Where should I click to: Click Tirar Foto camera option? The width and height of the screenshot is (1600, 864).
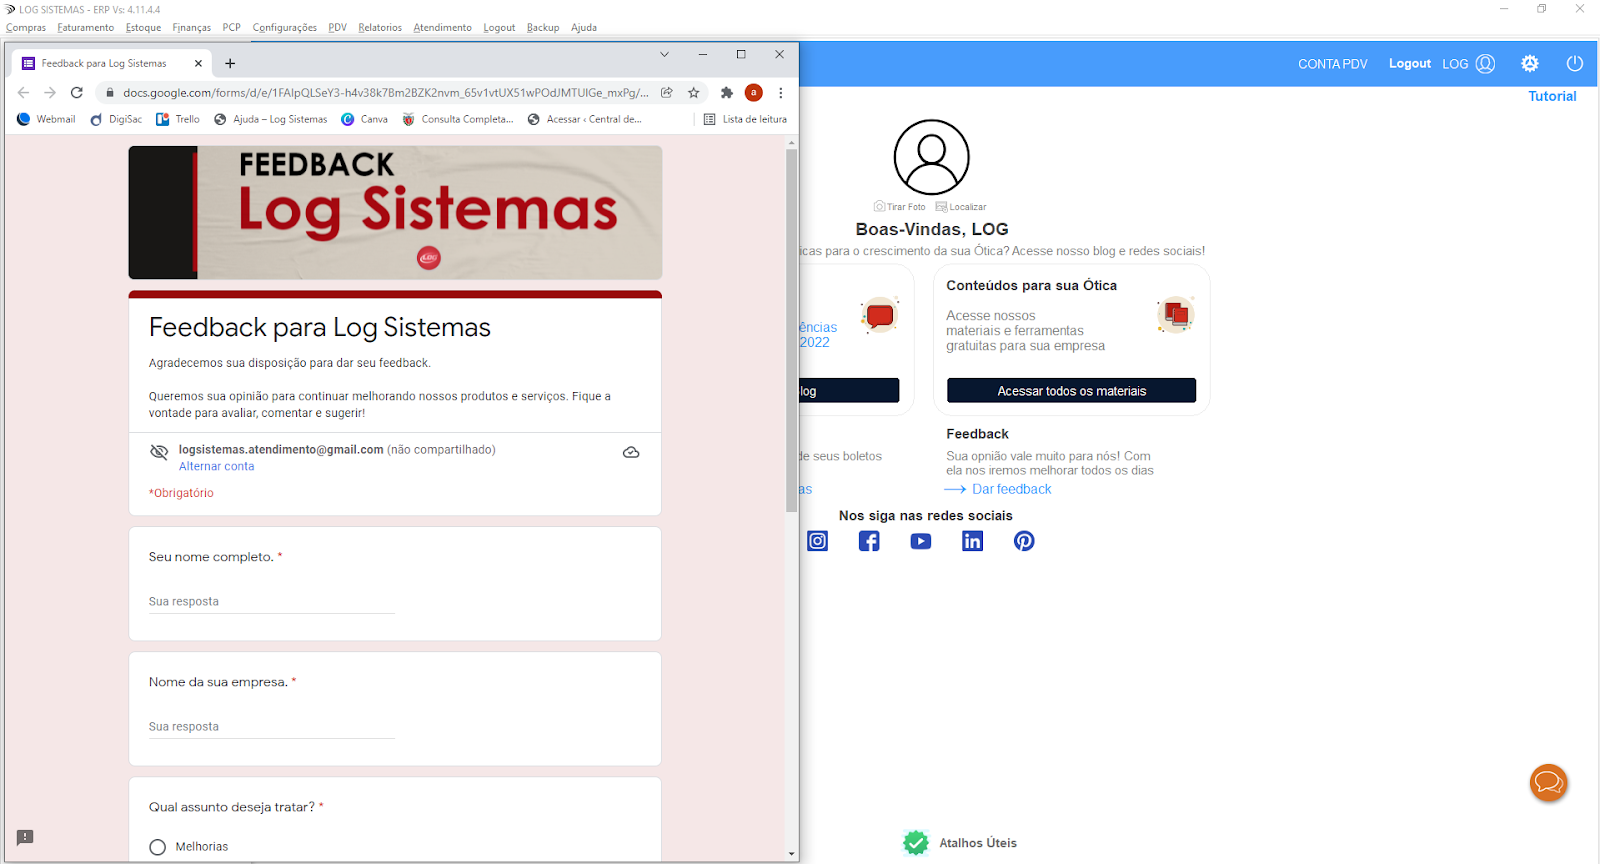click(x=900, y=207)
